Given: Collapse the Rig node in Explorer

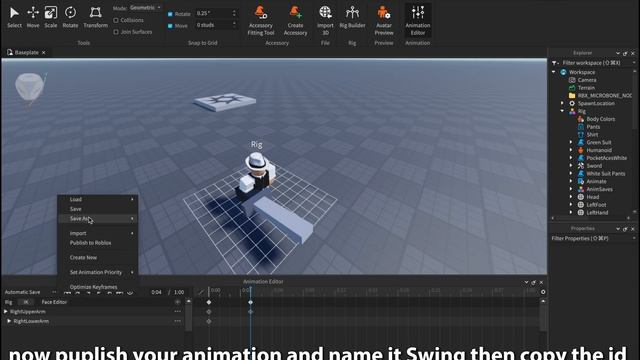Looking at the screenshot, I should [562, 111].
